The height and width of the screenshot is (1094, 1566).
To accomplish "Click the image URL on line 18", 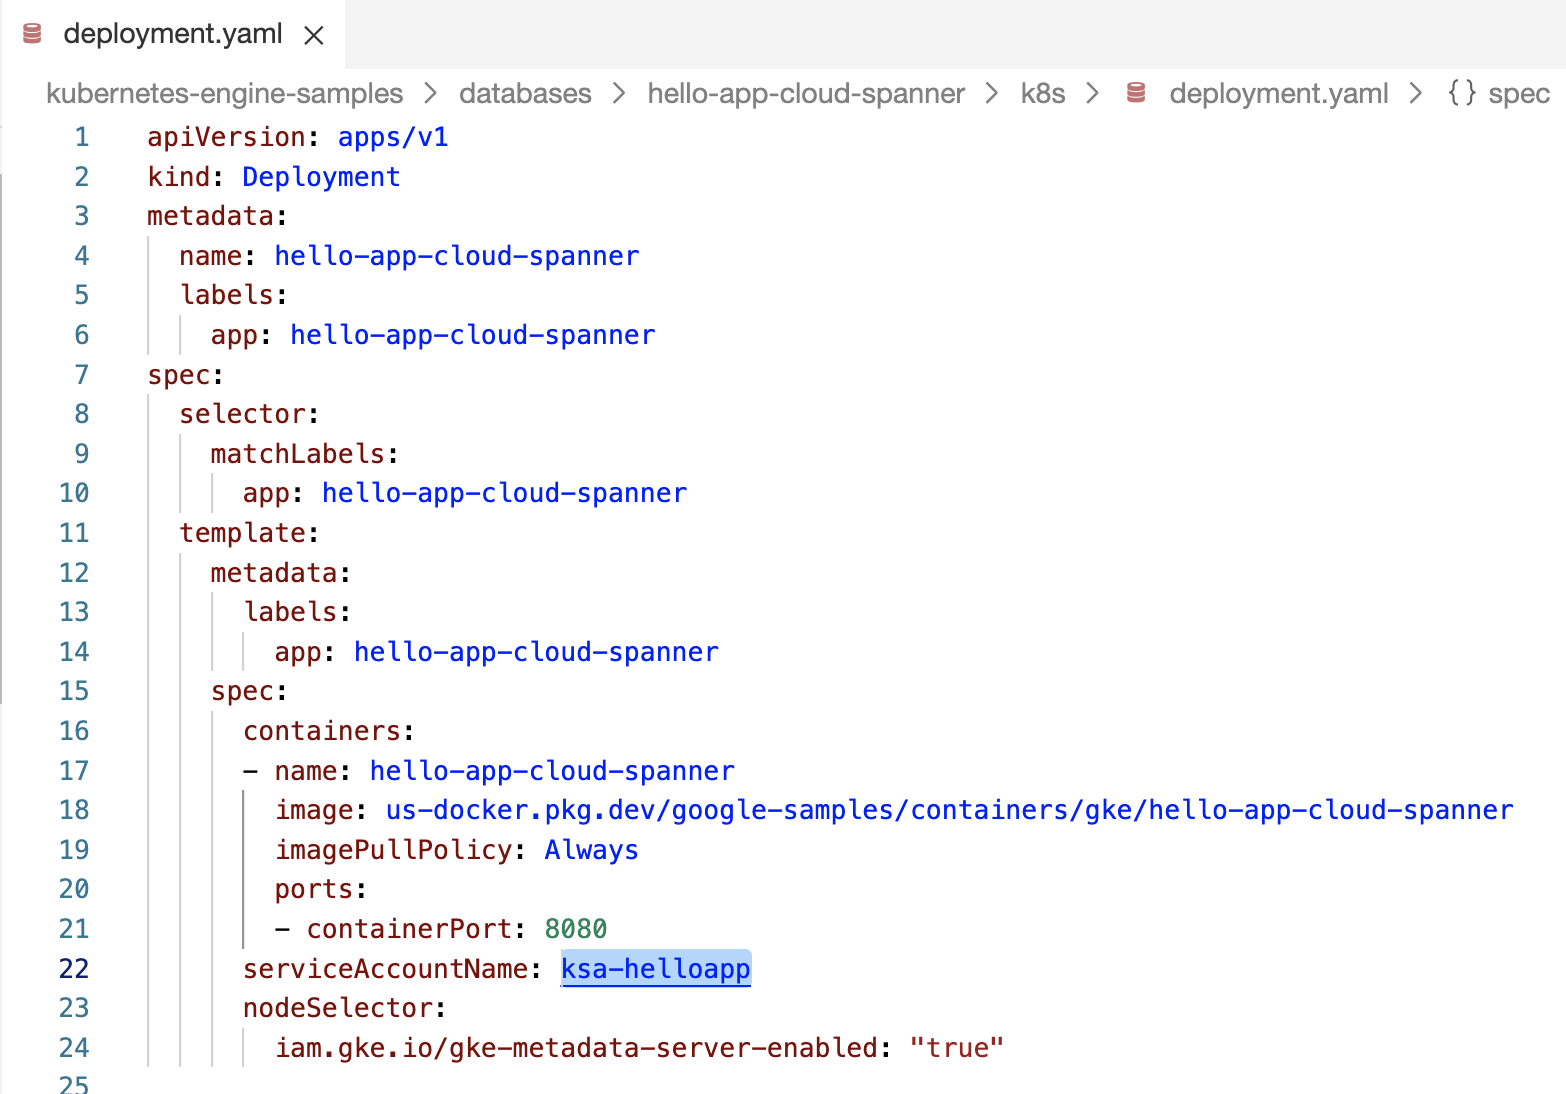I will 948,810.
